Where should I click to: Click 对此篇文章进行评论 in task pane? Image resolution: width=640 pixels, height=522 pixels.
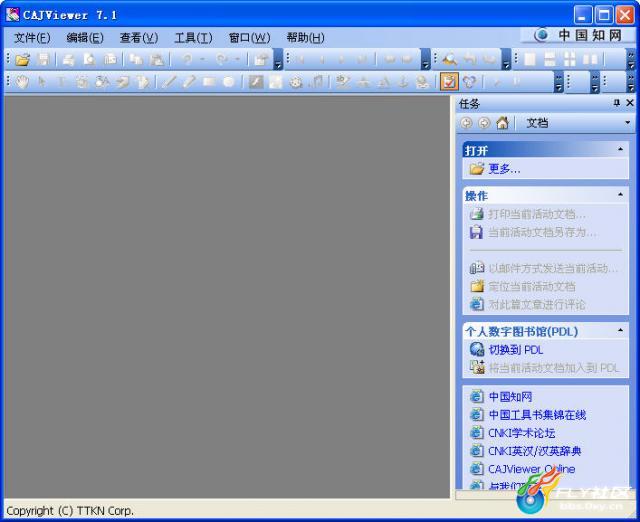(537, 304)
